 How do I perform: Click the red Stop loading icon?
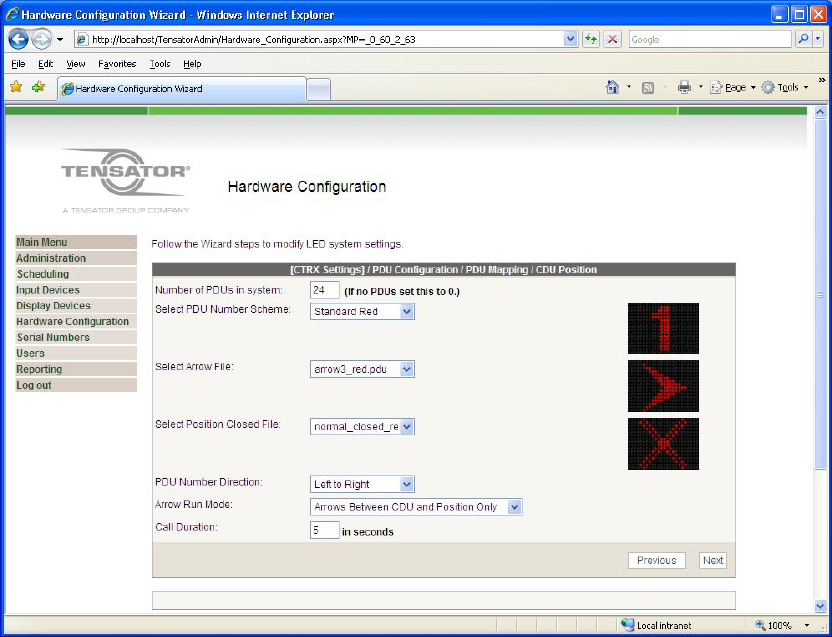pos(613,39)
